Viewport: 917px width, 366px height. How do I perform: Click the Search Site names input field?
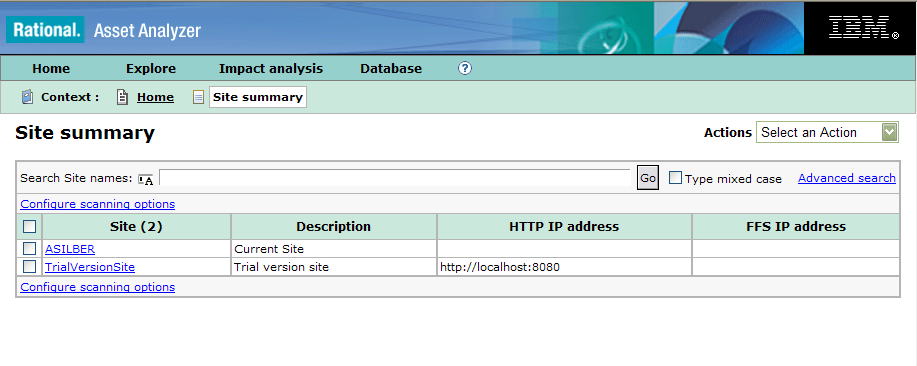(394, 178)
